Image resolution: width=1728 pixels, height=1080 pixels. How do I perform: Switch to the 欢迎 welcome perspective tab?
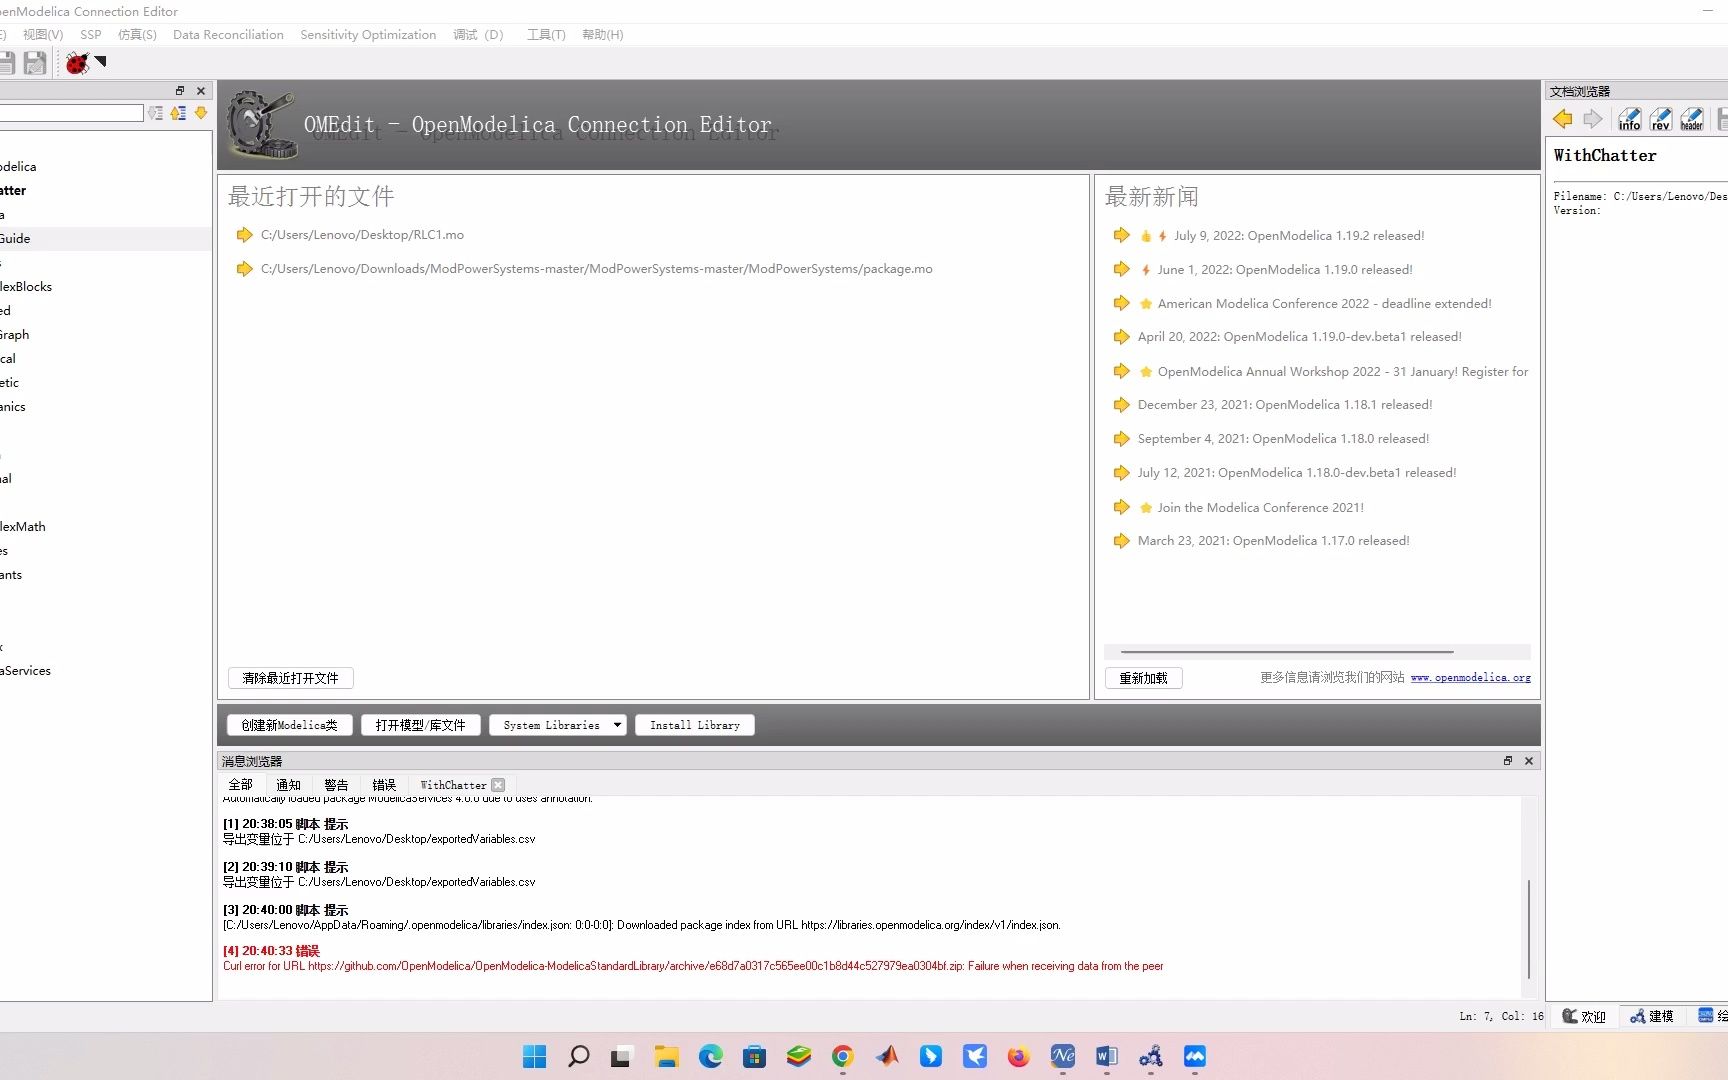pyautogui.click(x=1585, y=1016)
